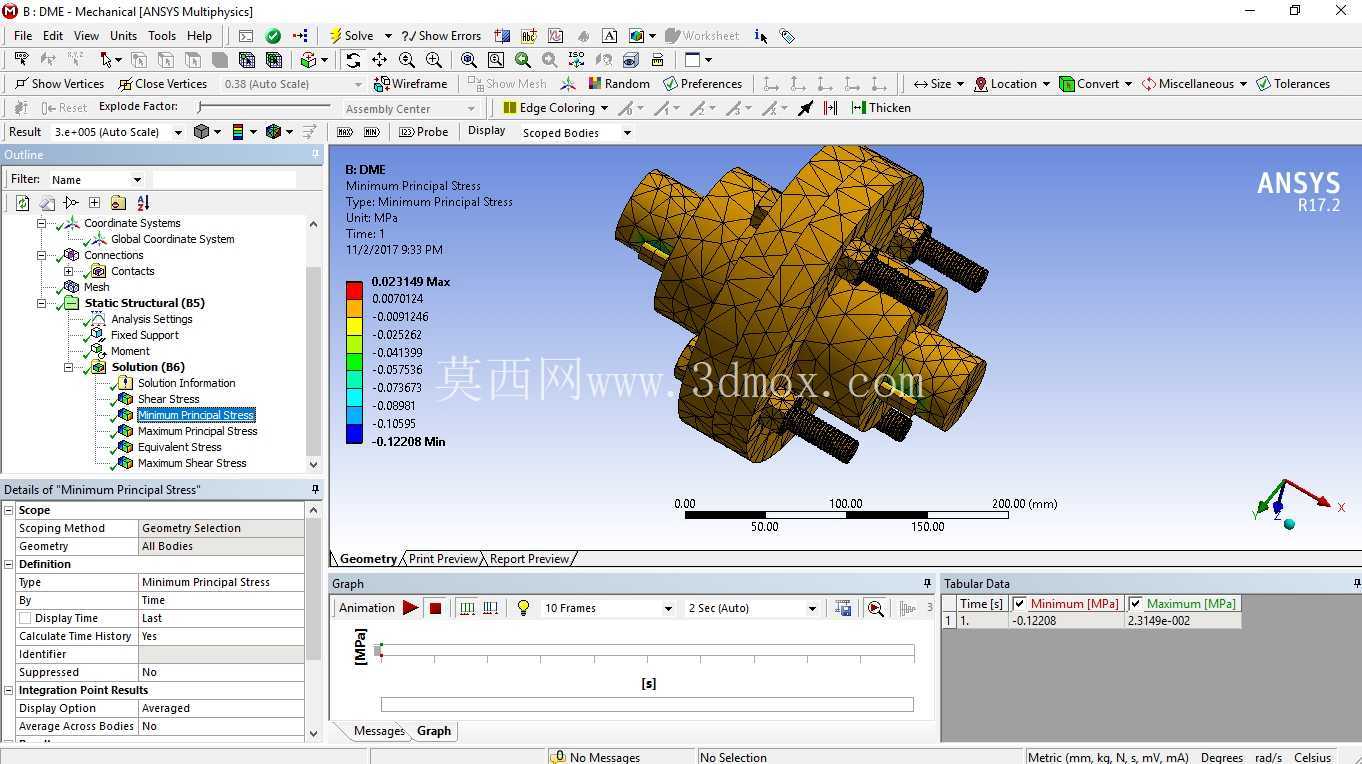1362x764 pixels.
Task: Uncheck the Minimum [MPa] column checkbox
Action: pos(1019,604)
